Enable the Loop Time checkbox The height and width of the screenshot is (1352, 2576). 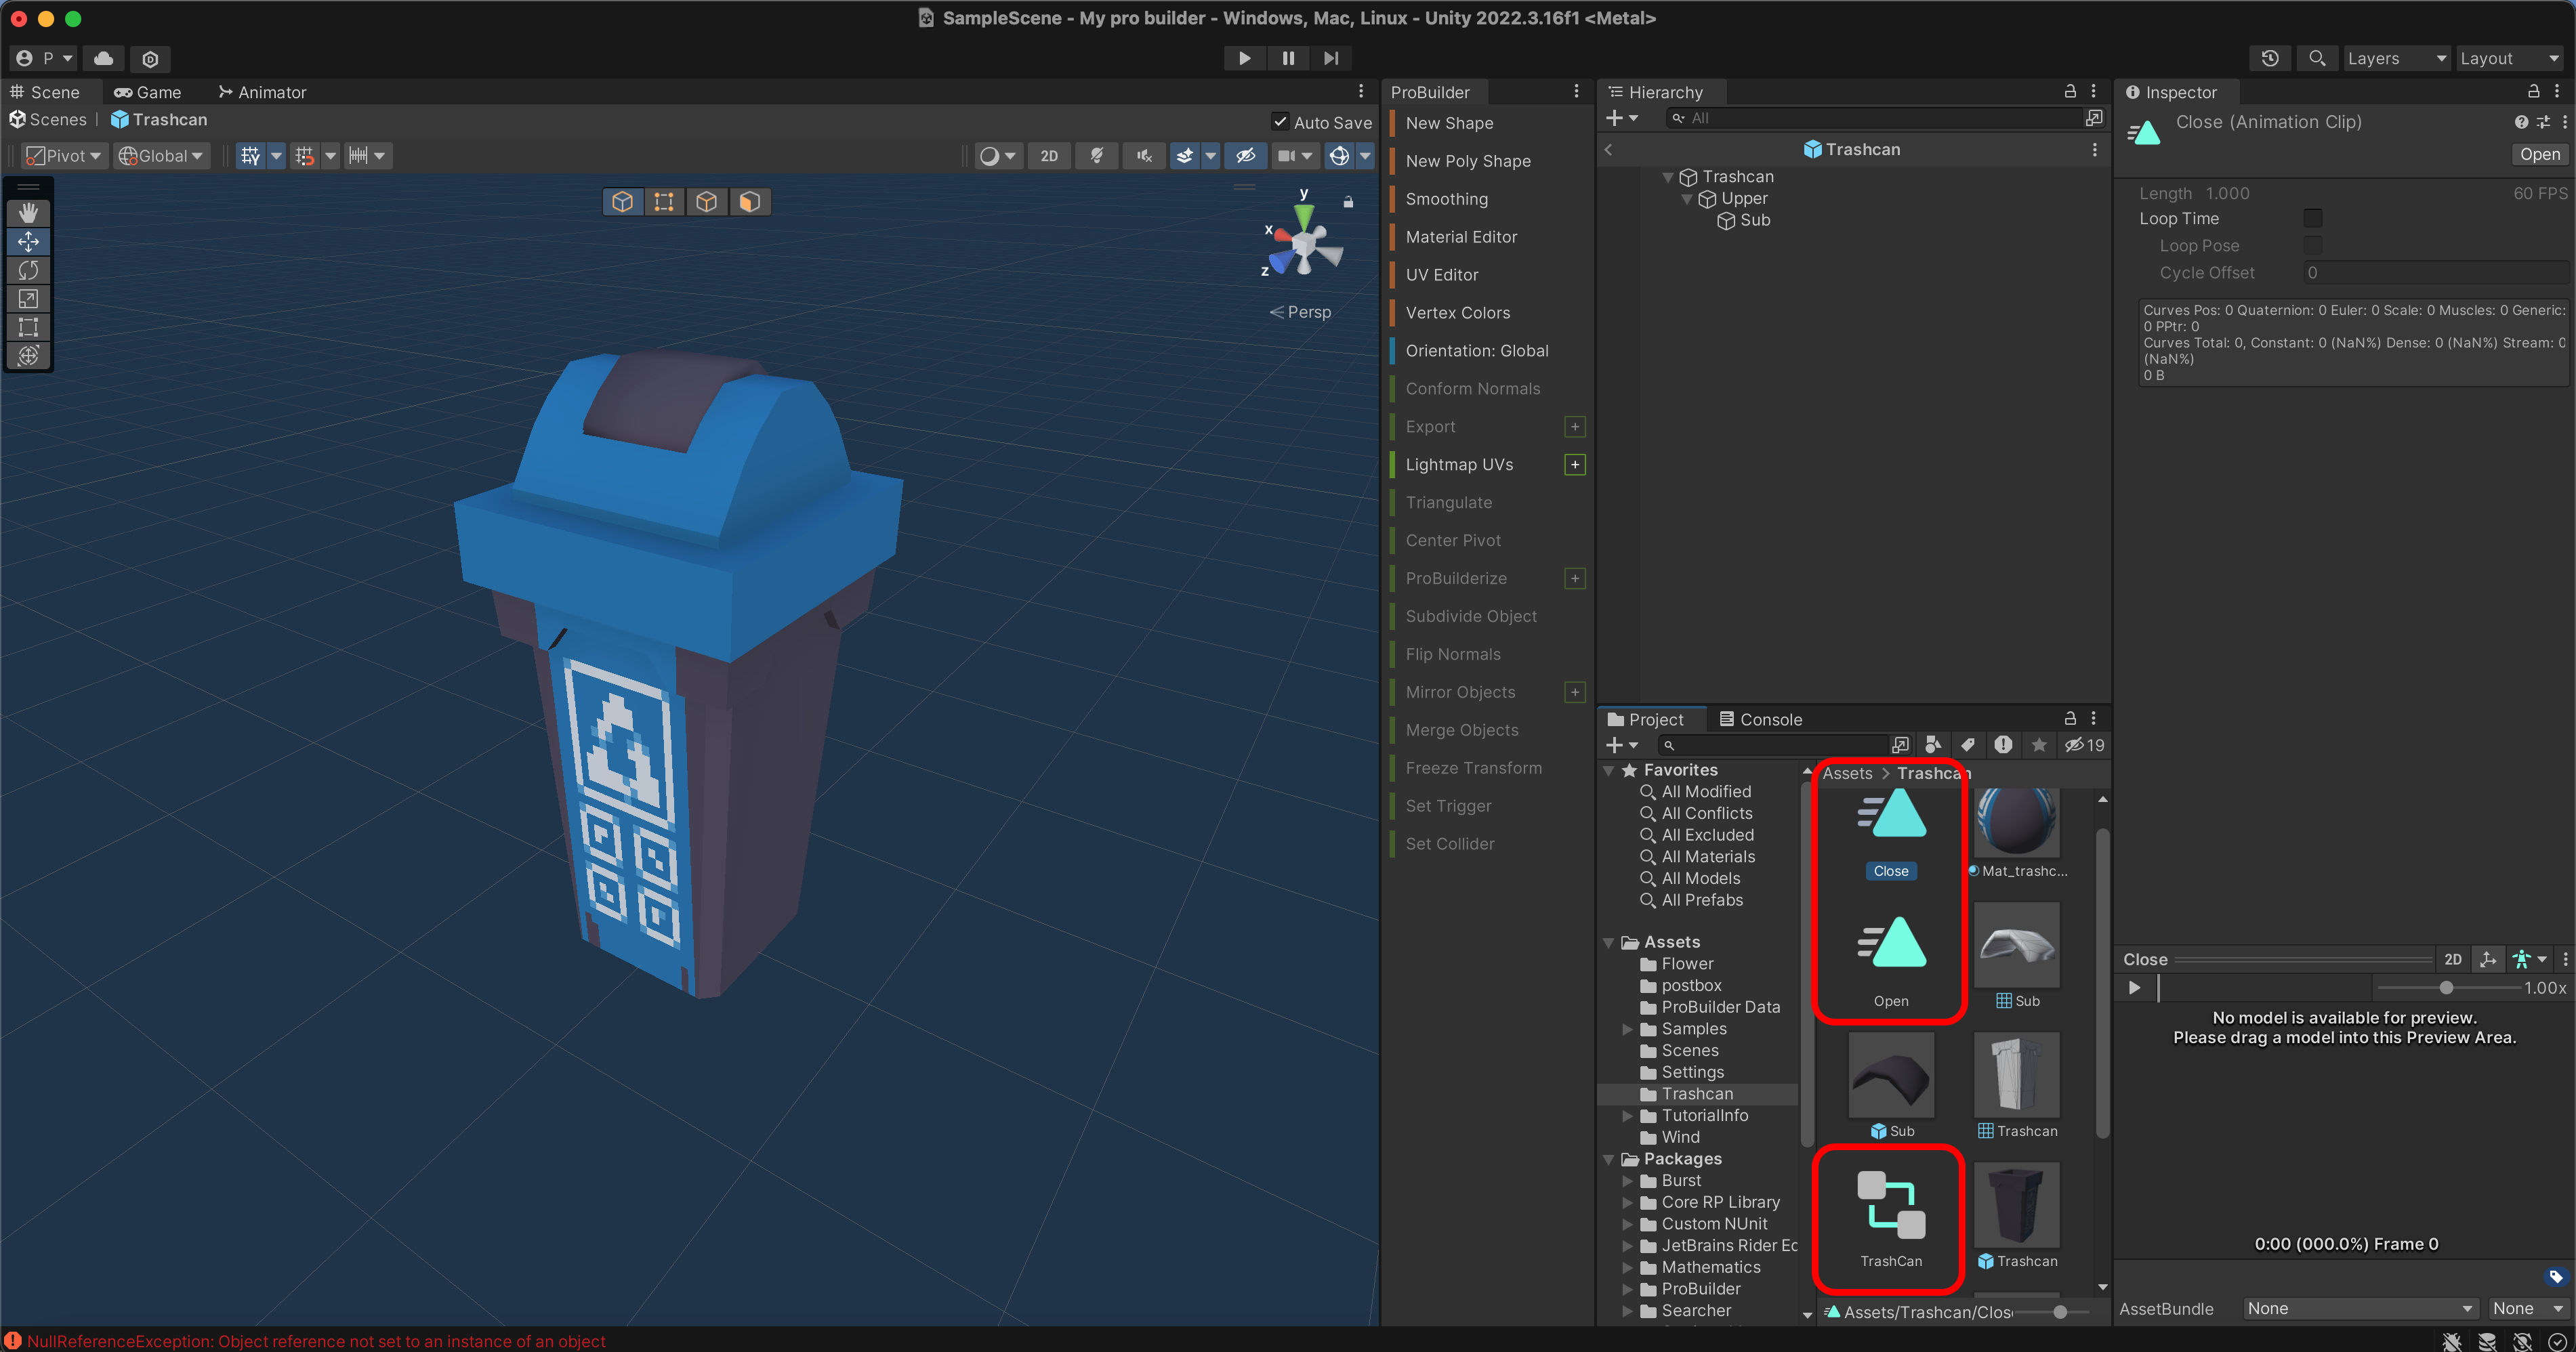click(x=2312, y=218)
